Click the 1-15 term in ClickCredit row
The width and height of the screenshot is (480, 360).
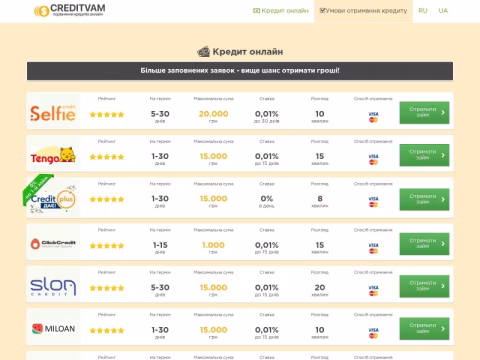(x=160, y=245)
